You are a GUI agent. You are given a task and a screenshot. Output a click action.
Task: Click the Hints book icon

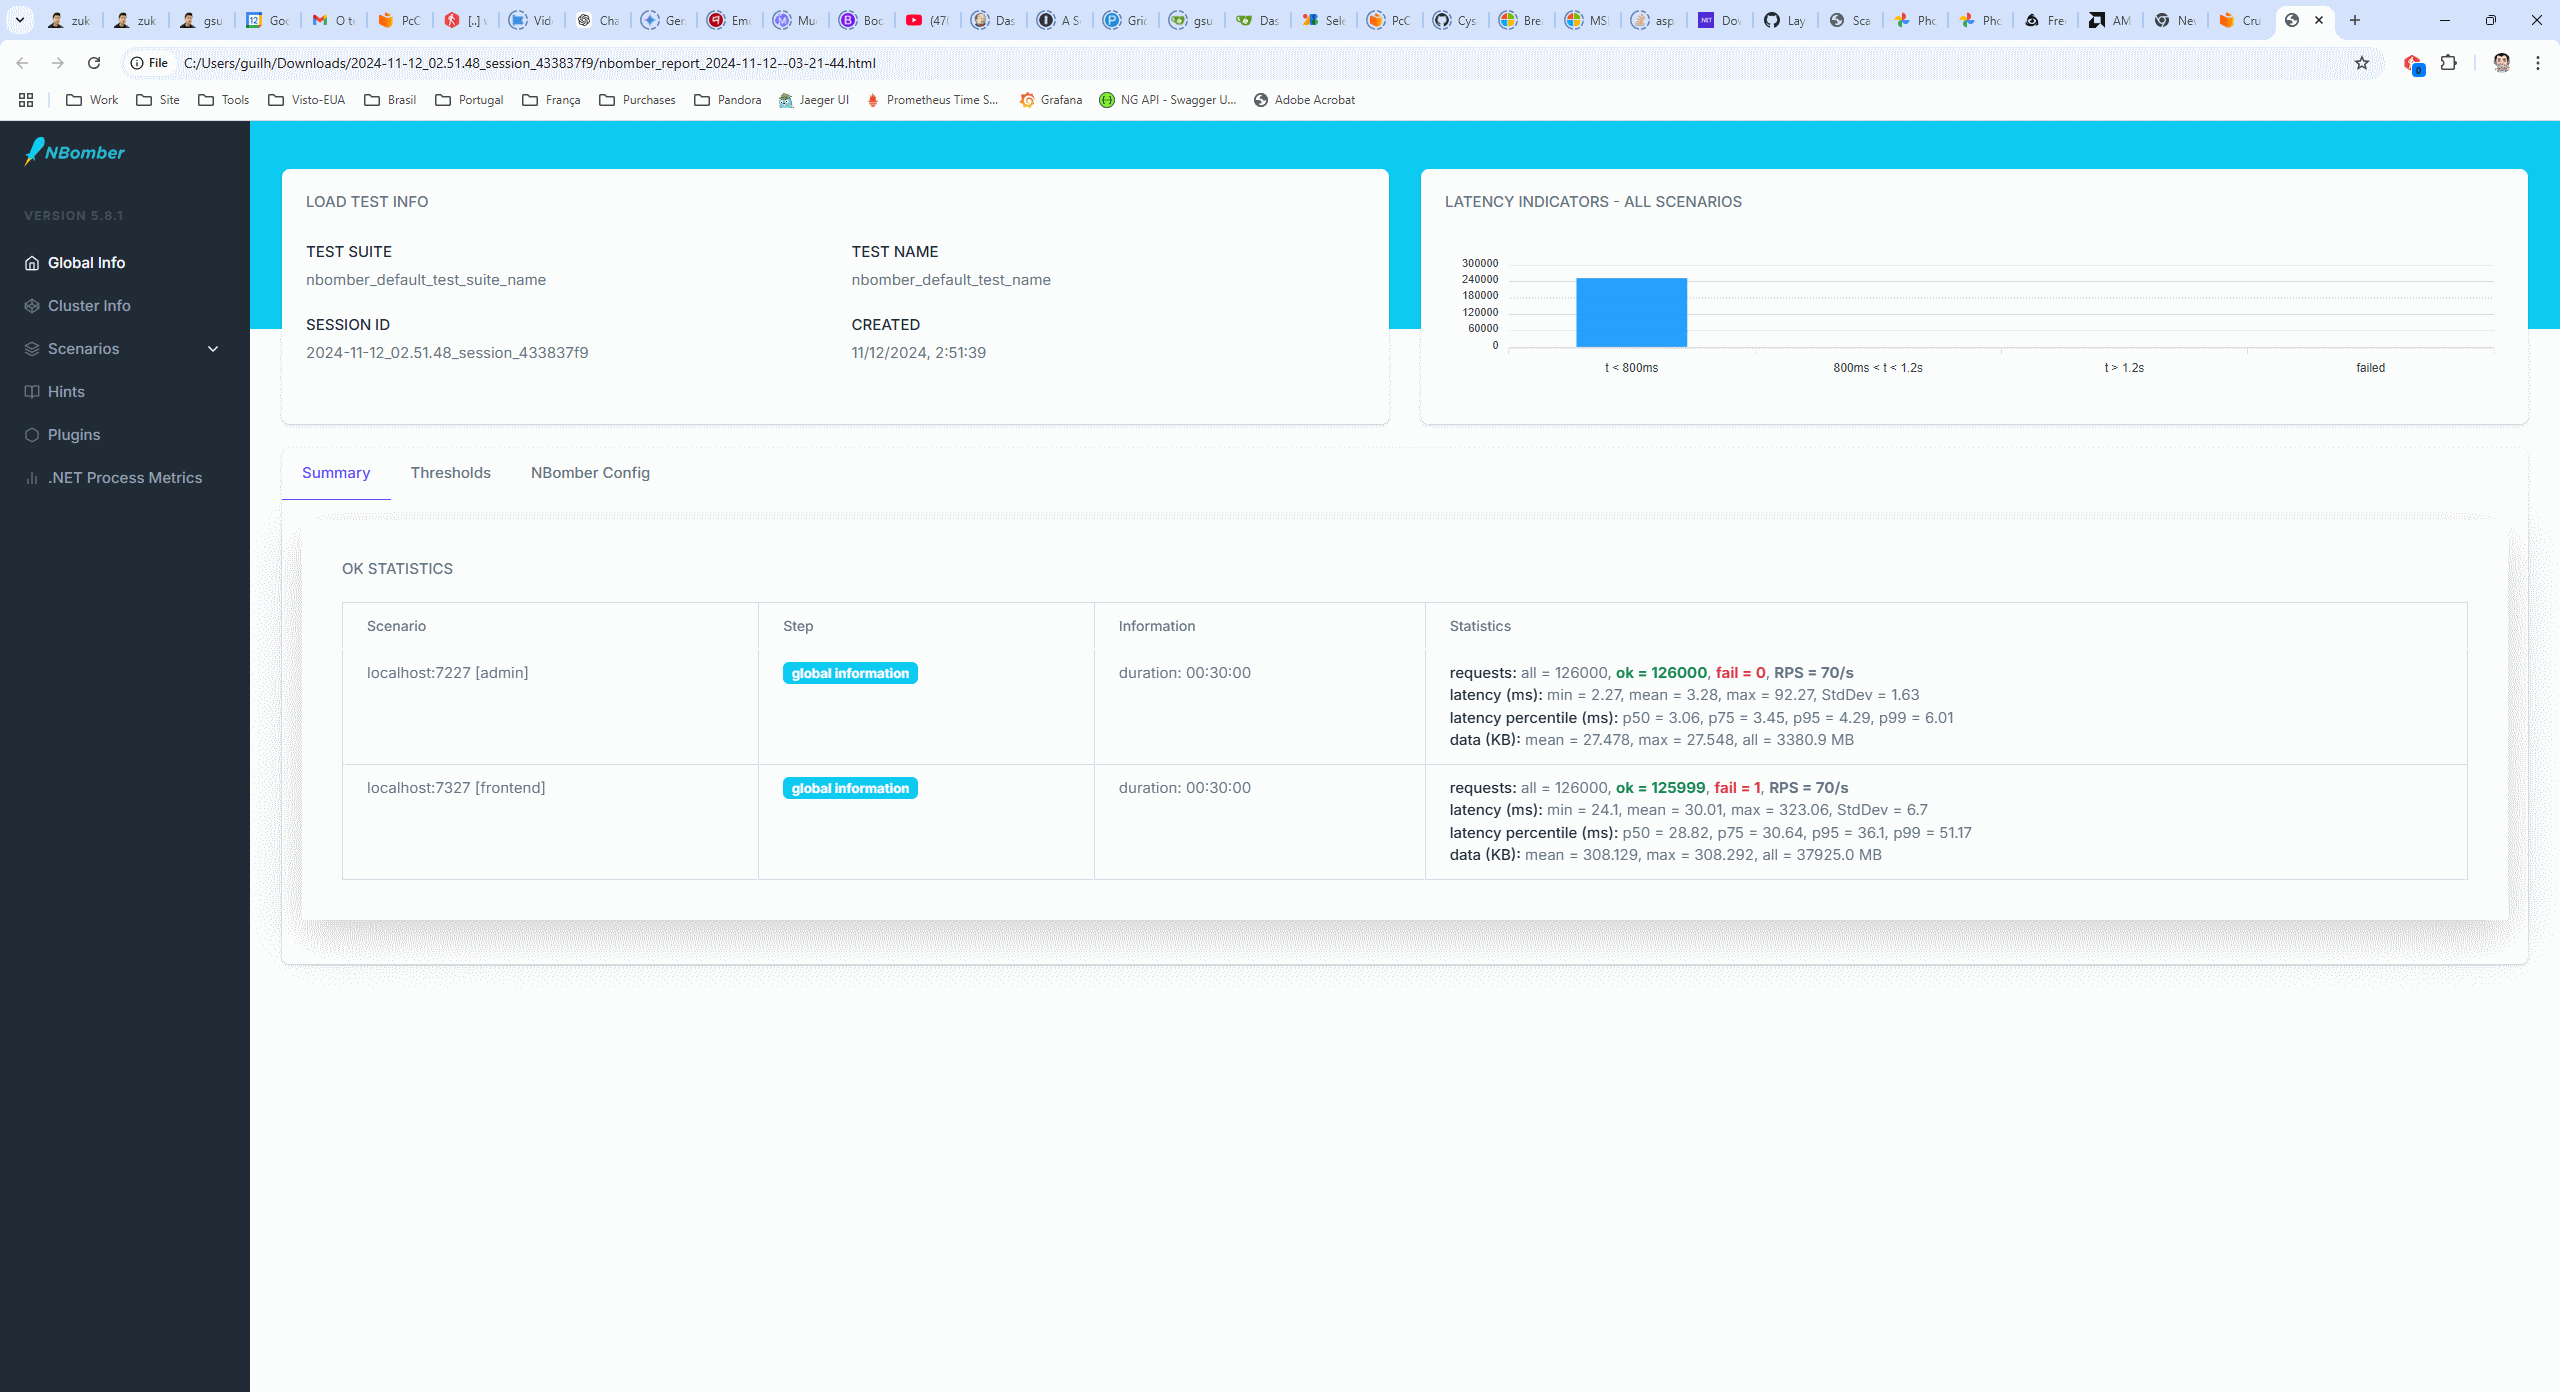click(x=32, y=392)
